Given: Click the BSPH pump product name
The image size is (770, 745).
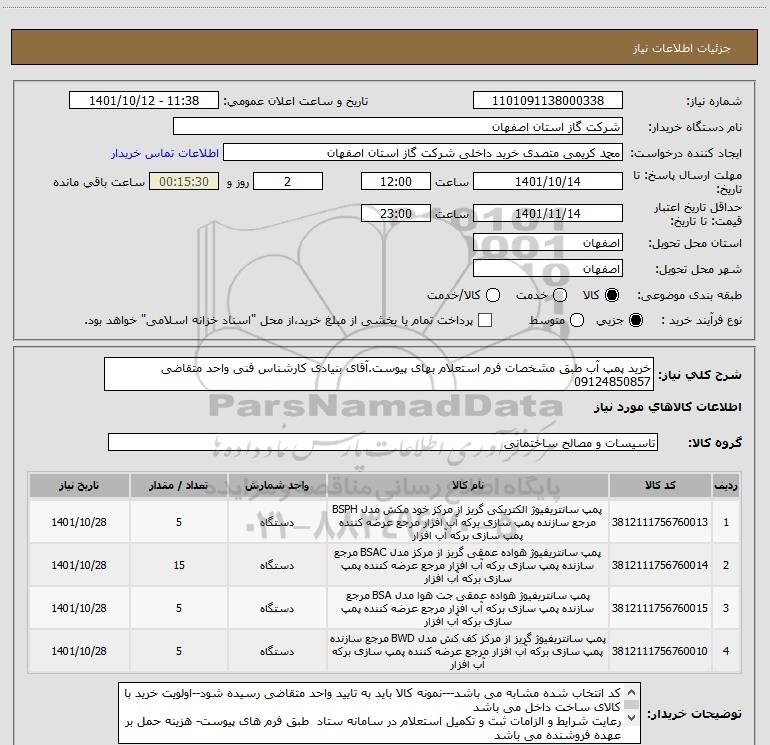Looking at the screenshot, I should point(468,522).
